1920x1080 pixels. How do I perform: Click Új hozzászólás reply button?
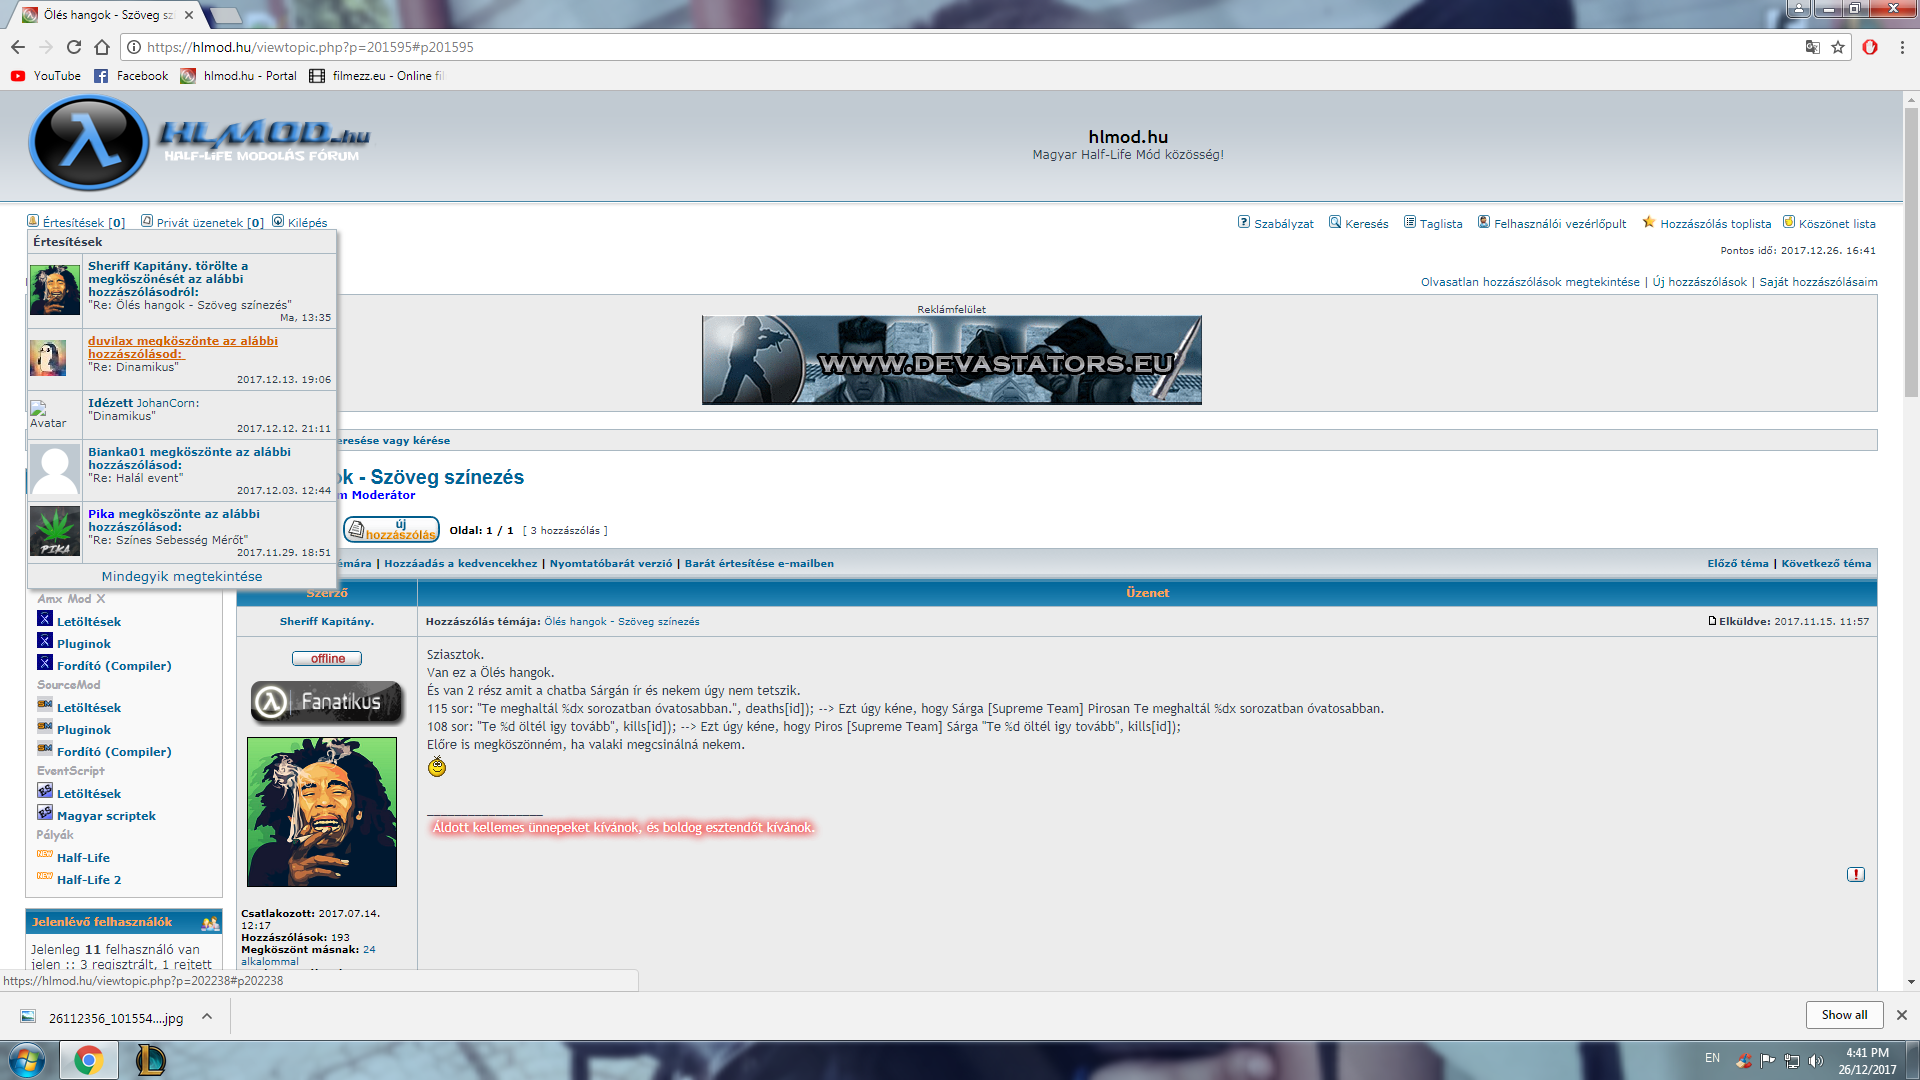point(391,529)
